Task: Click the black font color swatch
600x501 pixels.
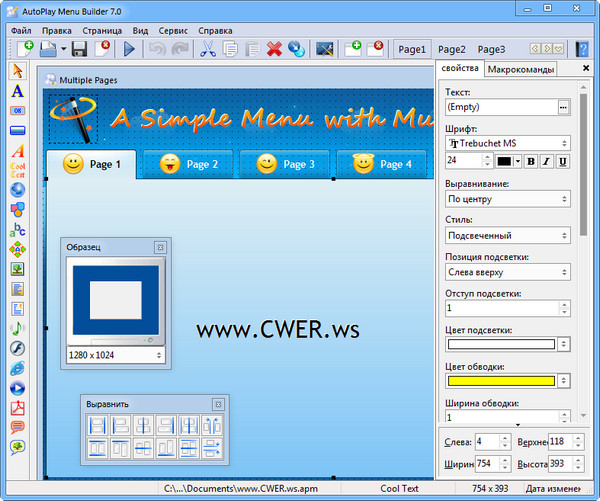Action: click(504, 161)
